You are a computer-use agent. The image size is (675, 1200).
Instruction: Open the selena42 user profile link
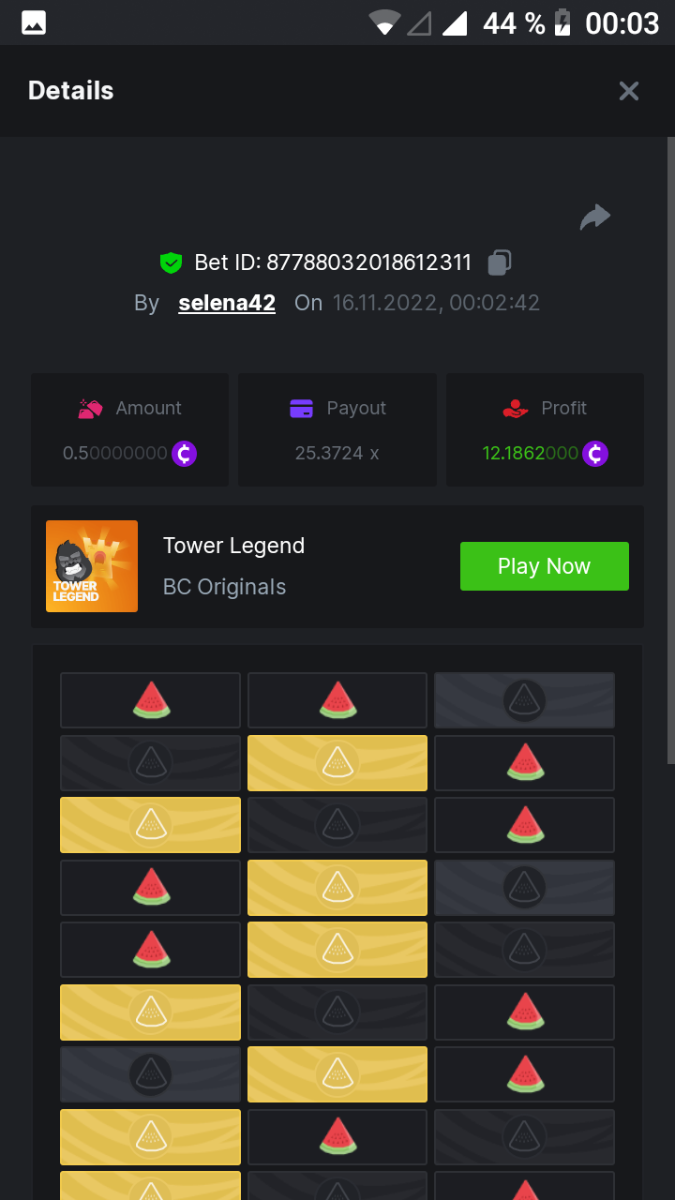click(x=227, y=303)
